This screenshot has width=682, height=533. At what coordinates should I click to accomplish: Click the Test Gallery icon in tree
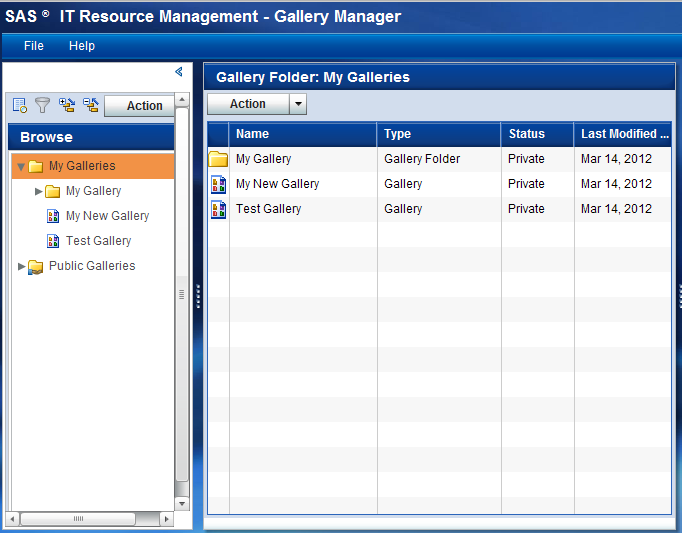[x=53, y=241]
